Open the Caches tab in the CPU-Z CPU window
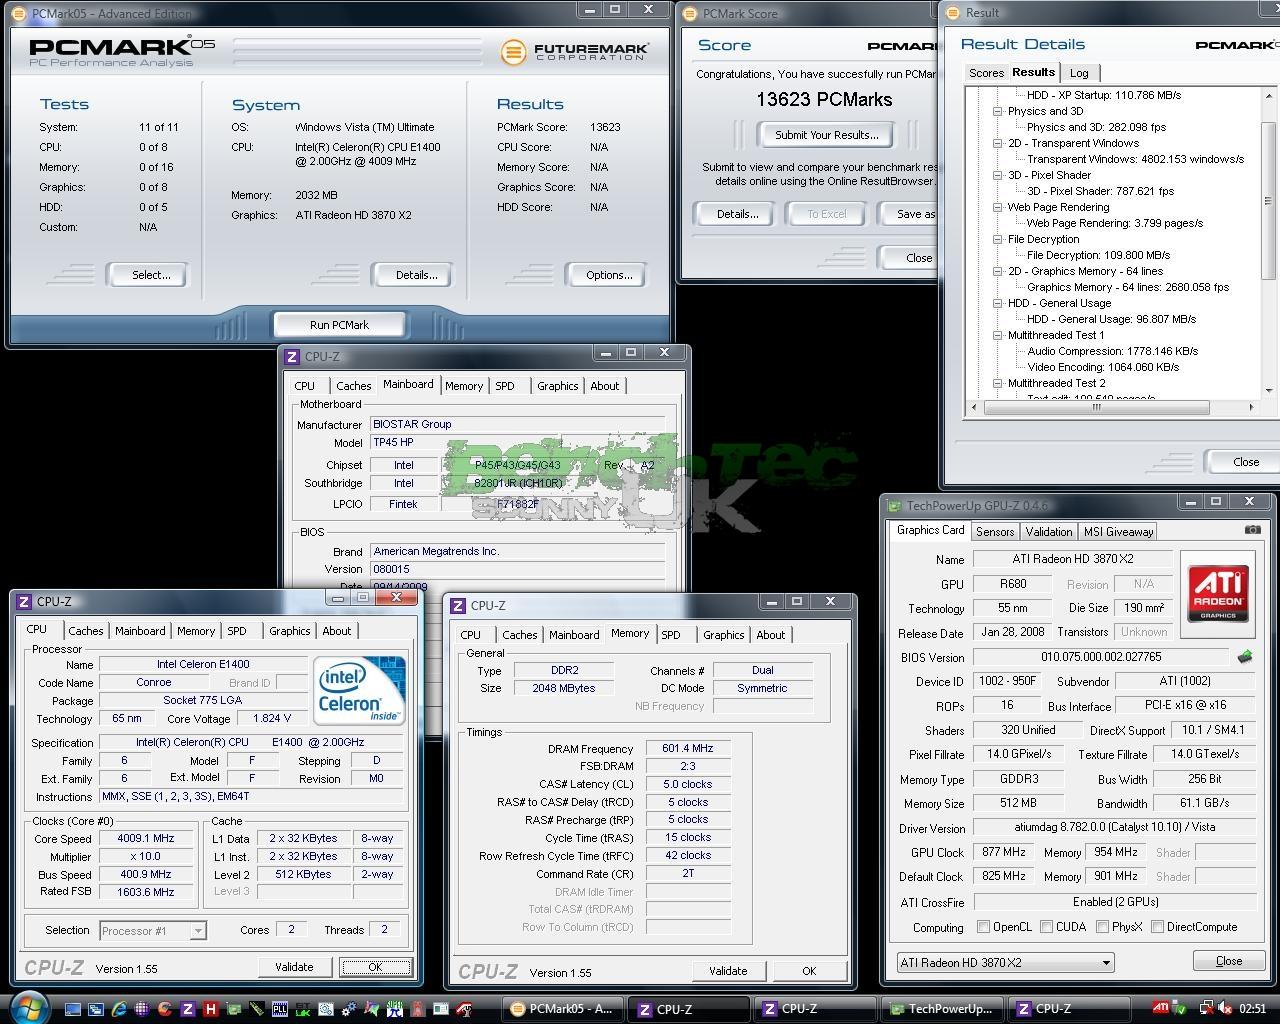This screenshot has height=1024, width=1280. coord(85,631)
